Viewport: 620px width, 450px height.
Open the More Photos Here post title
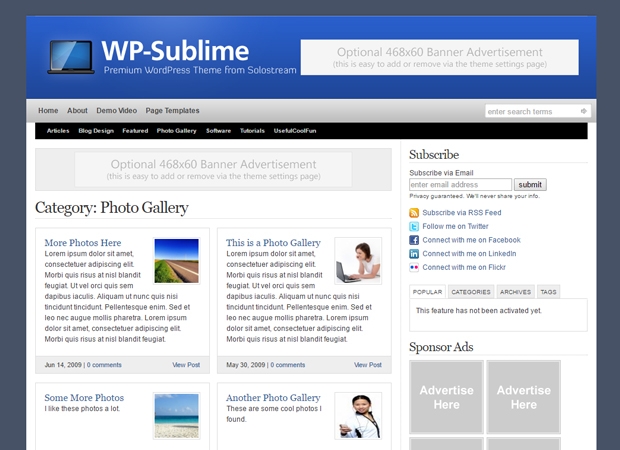click(x=83, y=243)
